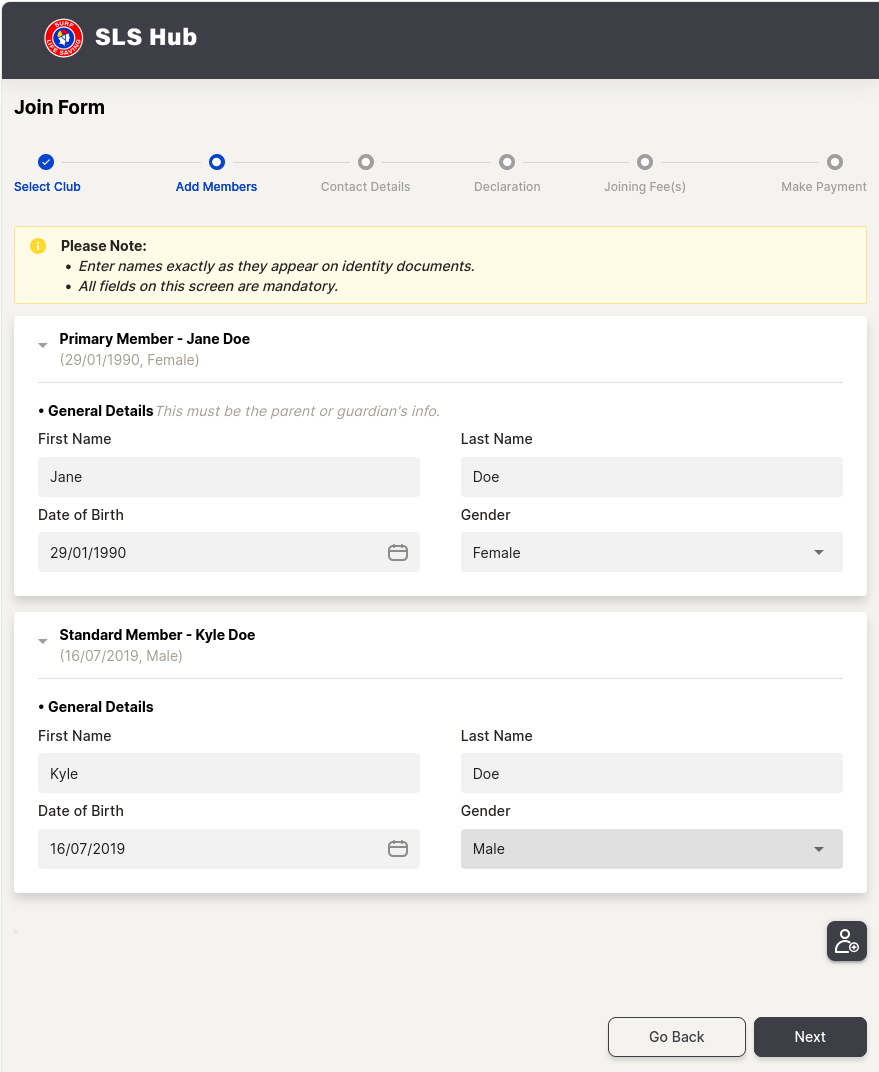Click the Primary Member - Jane Doe heading
The height and width of the screenshot is (1072, 879).
[154, 339]
